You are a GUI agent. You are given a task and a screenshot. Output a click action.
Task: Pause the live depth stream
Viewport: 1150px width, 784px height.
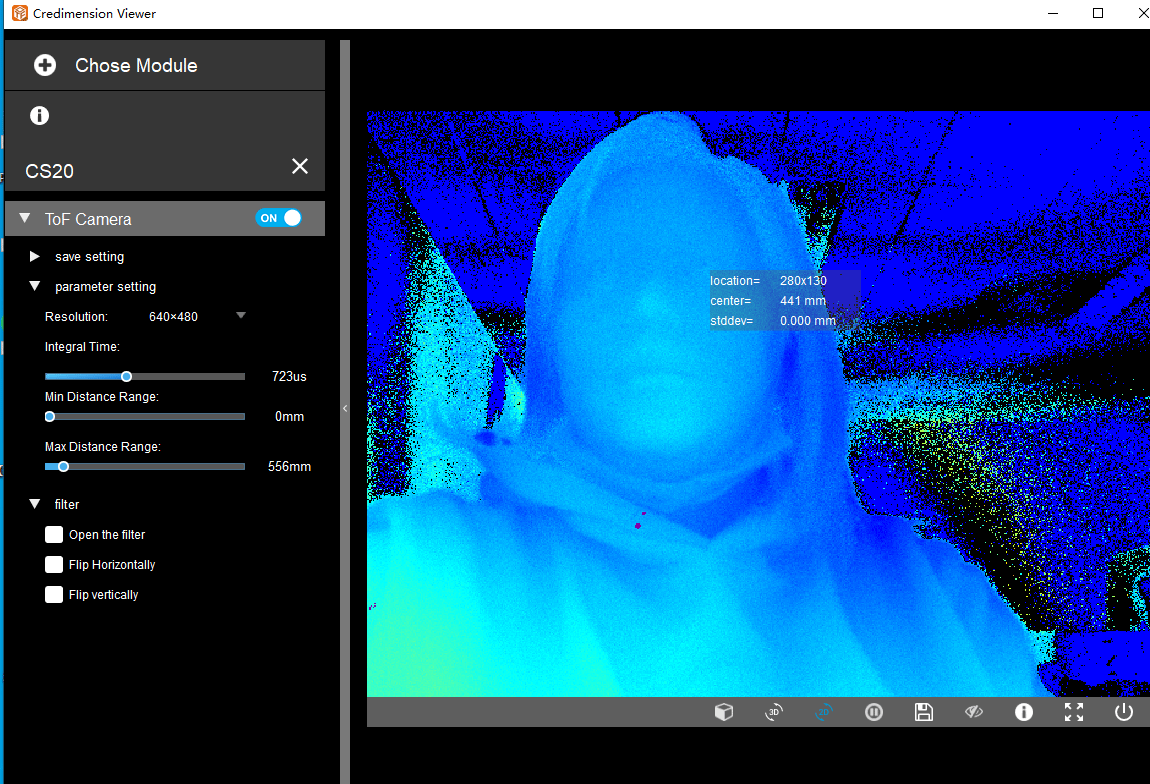874,712
